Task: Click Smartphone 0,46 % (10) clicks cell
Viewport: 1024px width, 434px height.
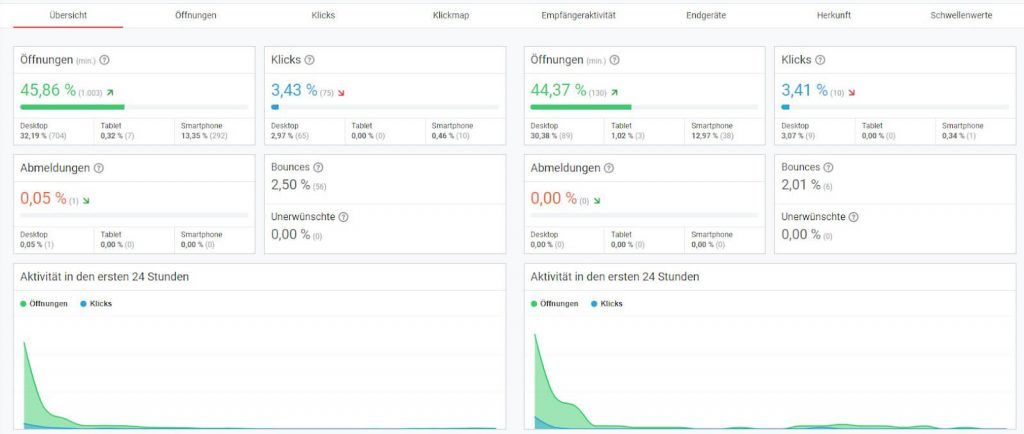Action: (x=465, y=131)
